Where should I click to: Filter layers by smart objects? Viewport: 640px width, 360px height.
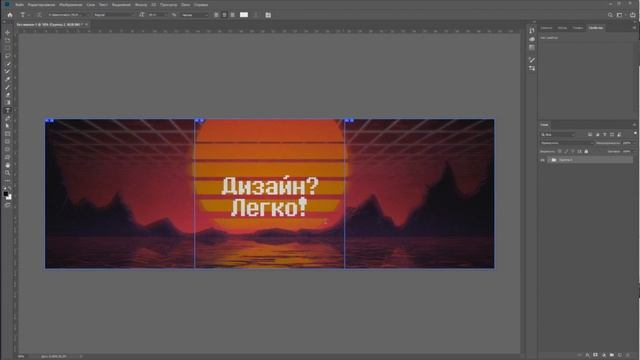pyautogui.click(x=619, y=134)
